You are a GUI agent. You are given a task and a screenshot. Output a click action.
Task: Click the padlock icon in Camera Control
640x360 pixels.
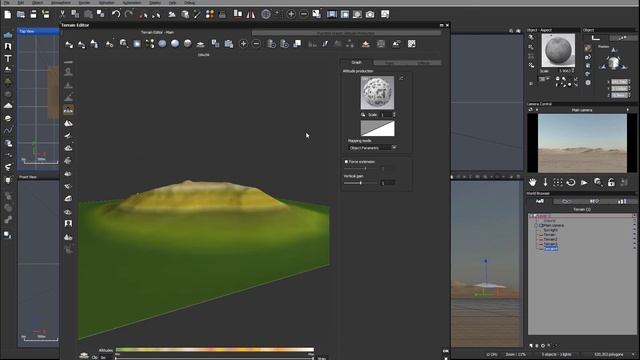coord(611,182)
